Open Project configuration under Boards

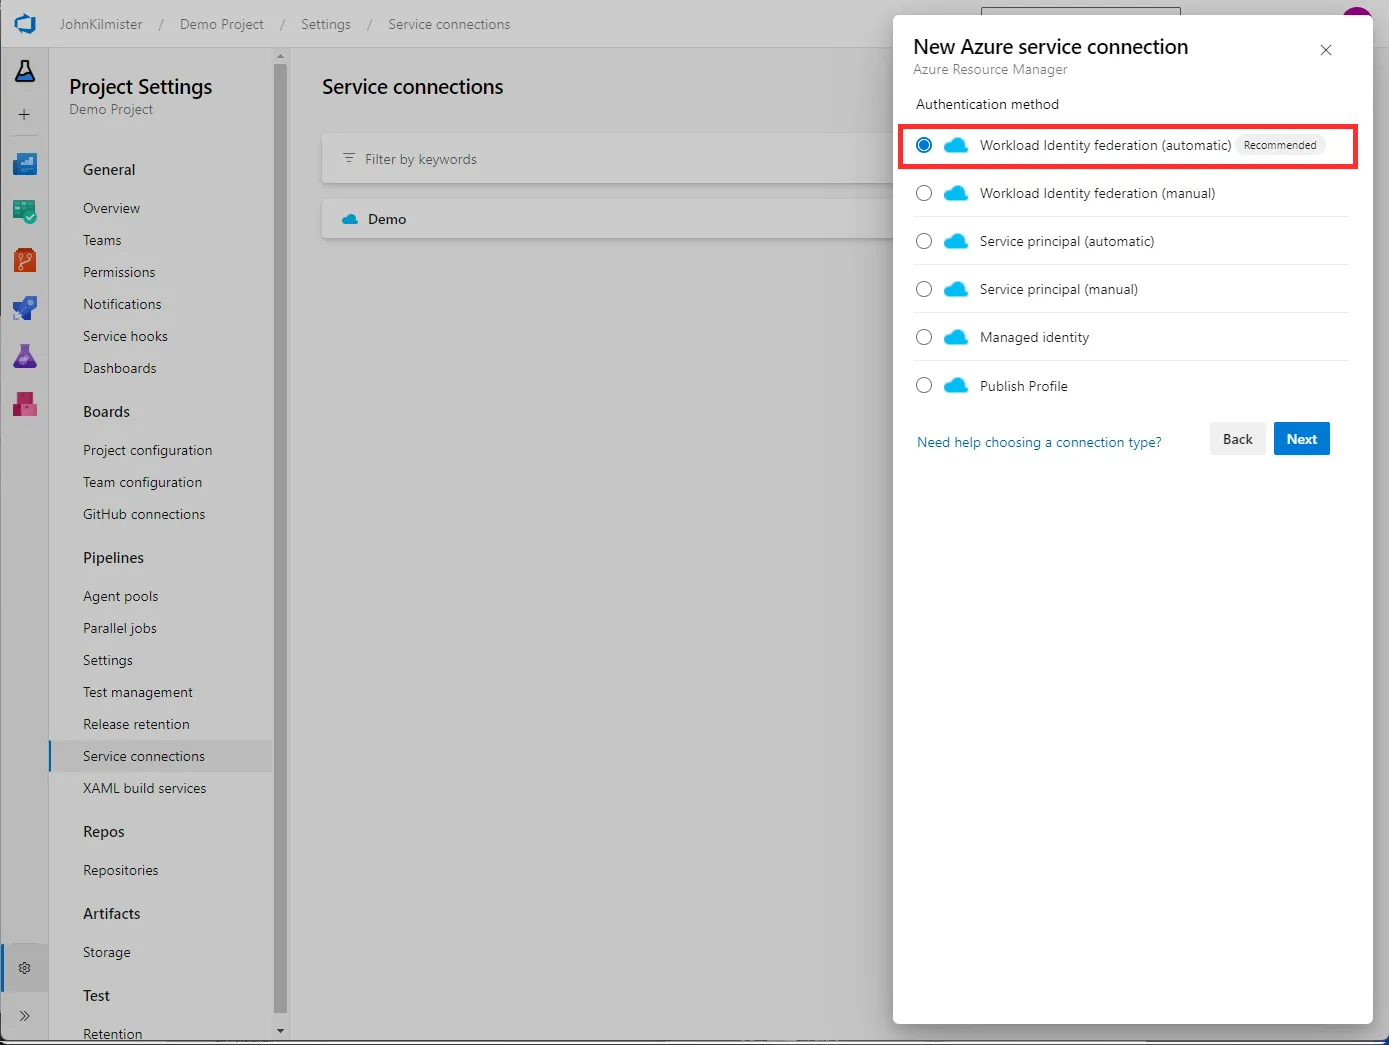(x=147, y=450)
